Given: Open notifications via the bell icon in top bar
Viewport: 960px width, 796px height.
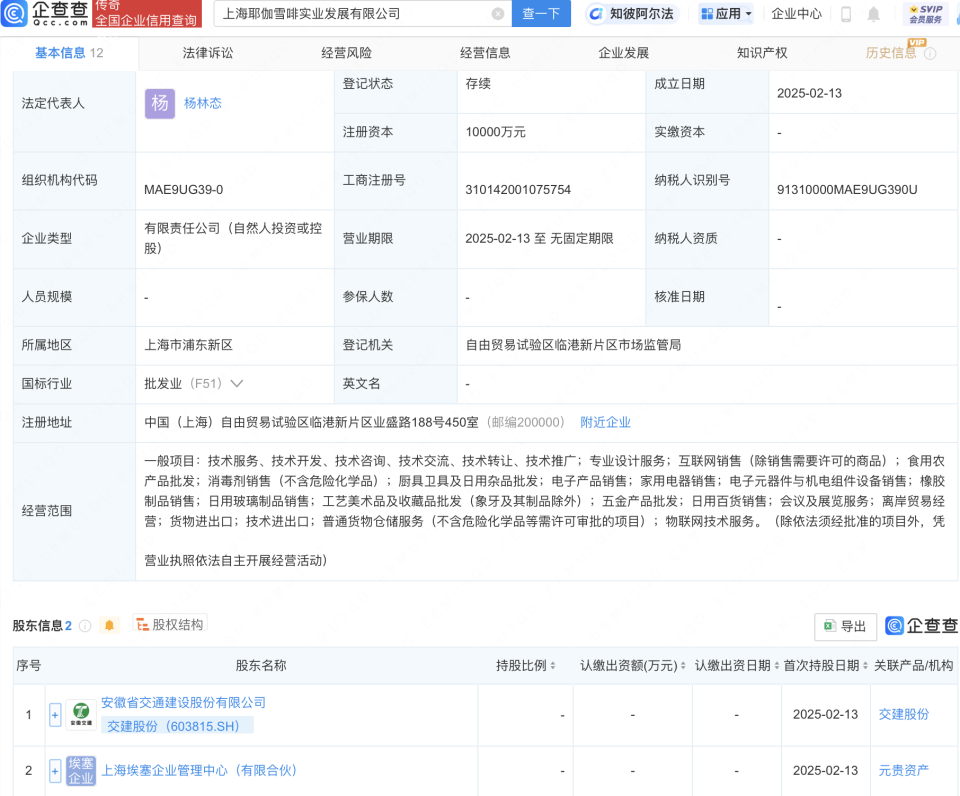Looking at the screenshot, I should pos(873,13).
